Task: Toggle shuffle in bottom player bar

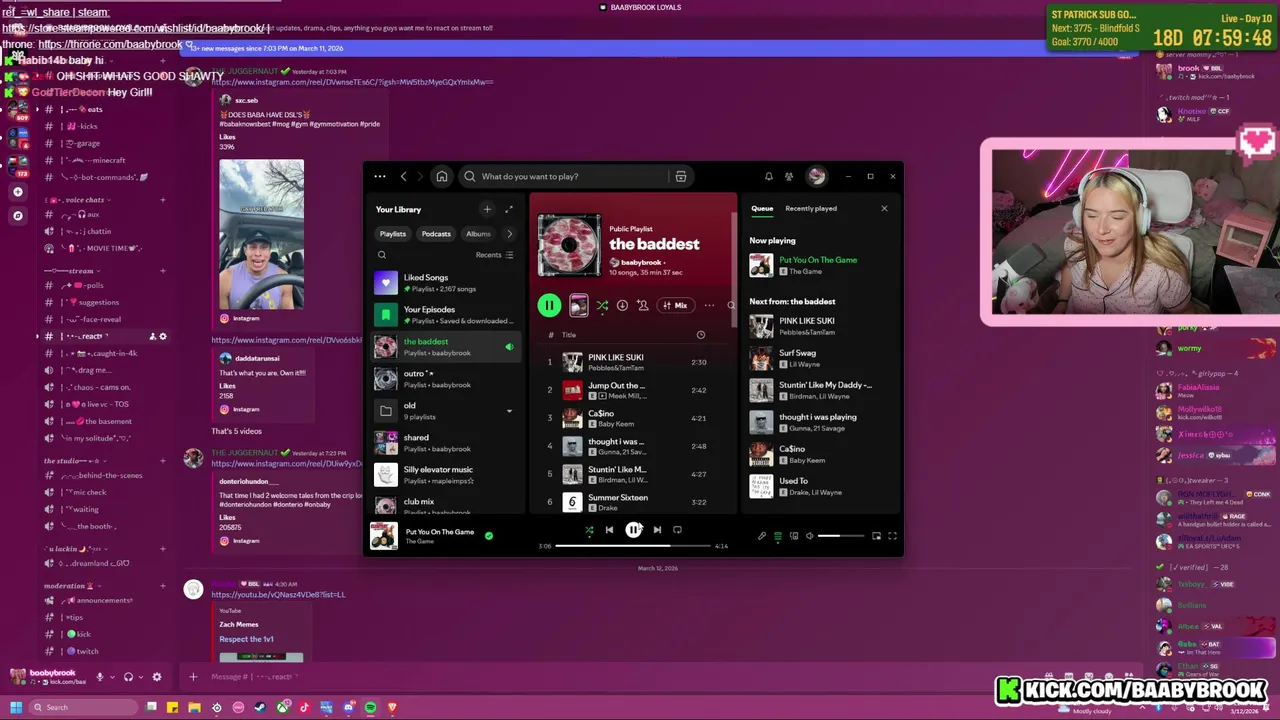Action: 589,530
